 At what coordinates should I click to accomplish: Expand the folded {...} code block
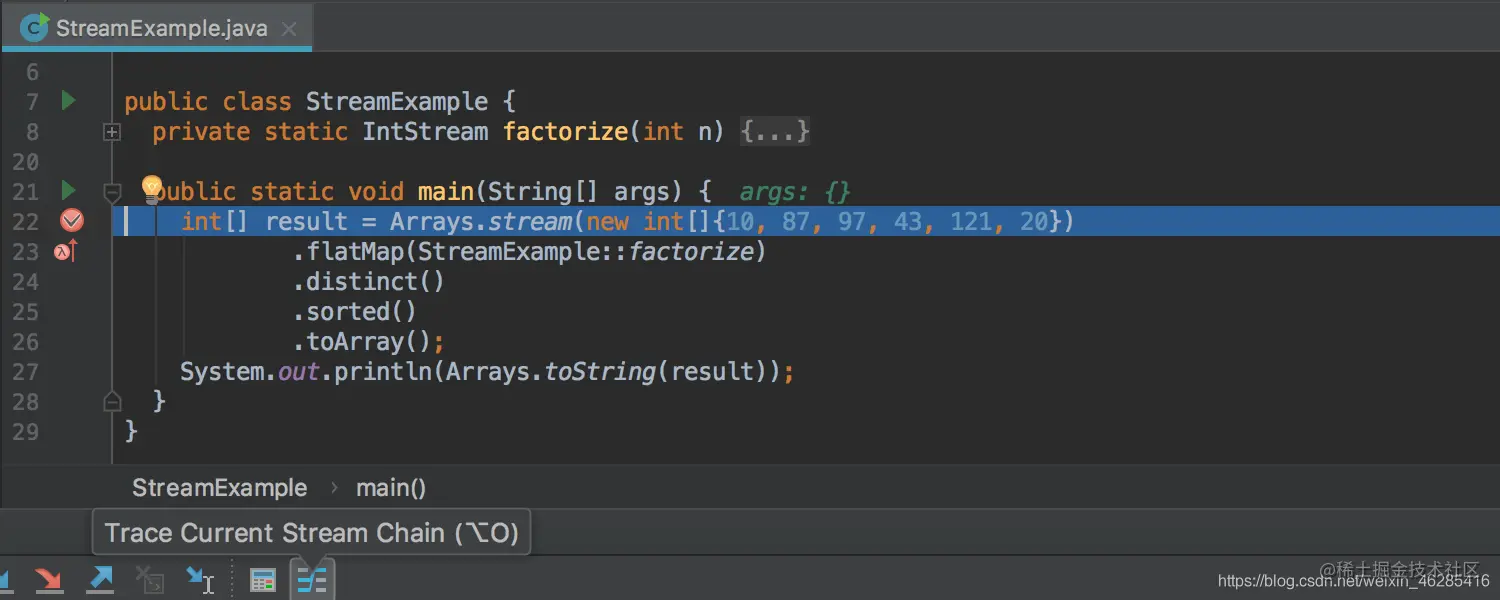775,131
